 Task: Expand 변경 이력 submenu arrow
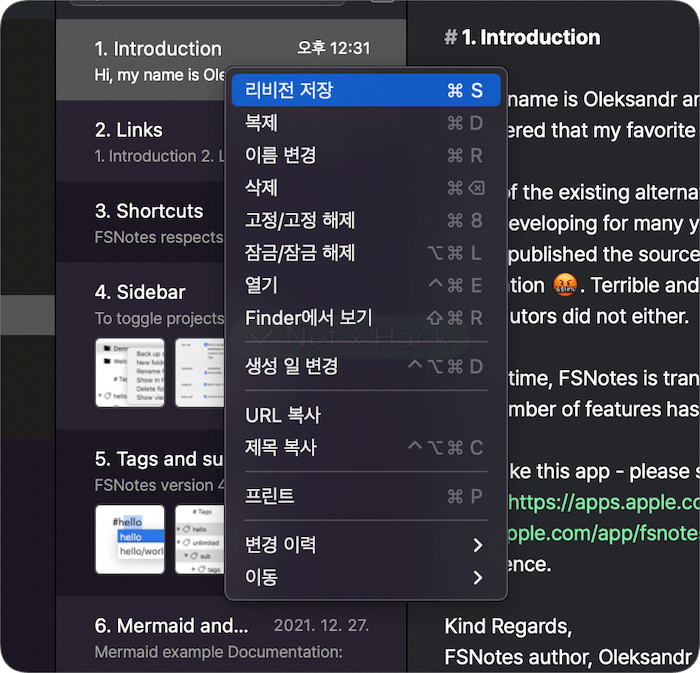pos(478,545)
